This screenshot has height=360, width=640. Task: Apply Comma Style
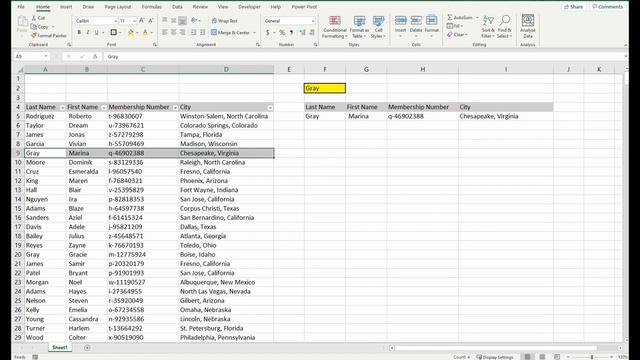[x=291, y=32]
